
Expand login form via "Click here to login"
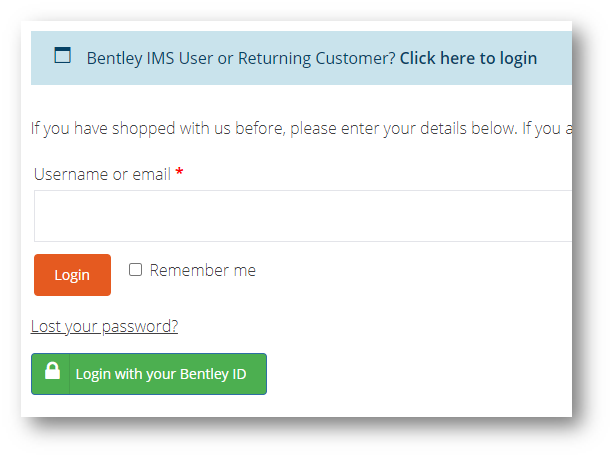click(468, 58)
